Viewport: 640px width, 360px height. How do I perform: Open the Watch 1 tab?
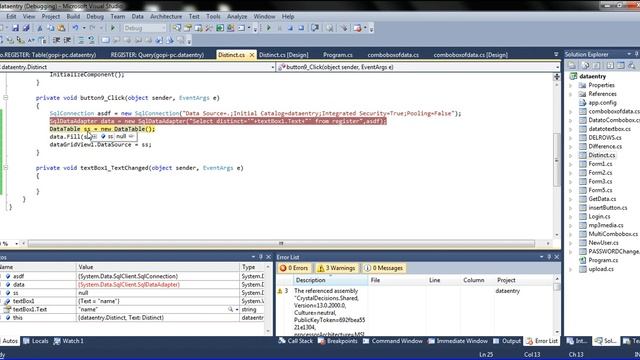[69, 341]
